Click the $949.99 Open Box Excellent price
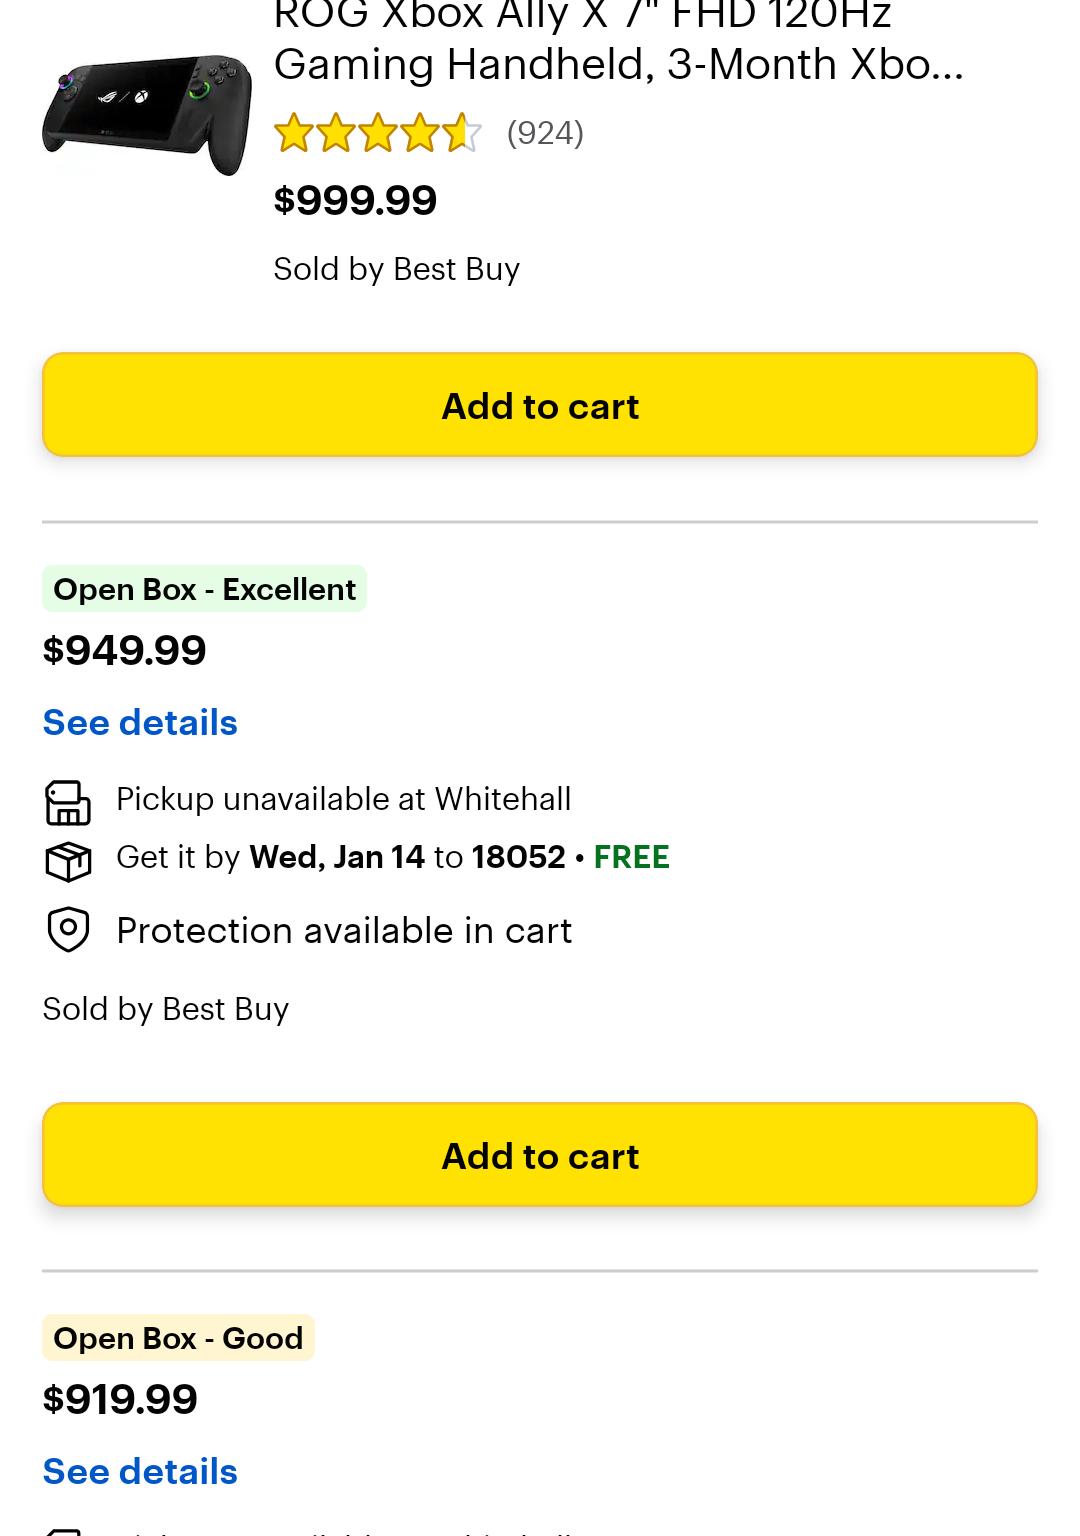This screenshot has height=1536, width=1080. point(124,650)
